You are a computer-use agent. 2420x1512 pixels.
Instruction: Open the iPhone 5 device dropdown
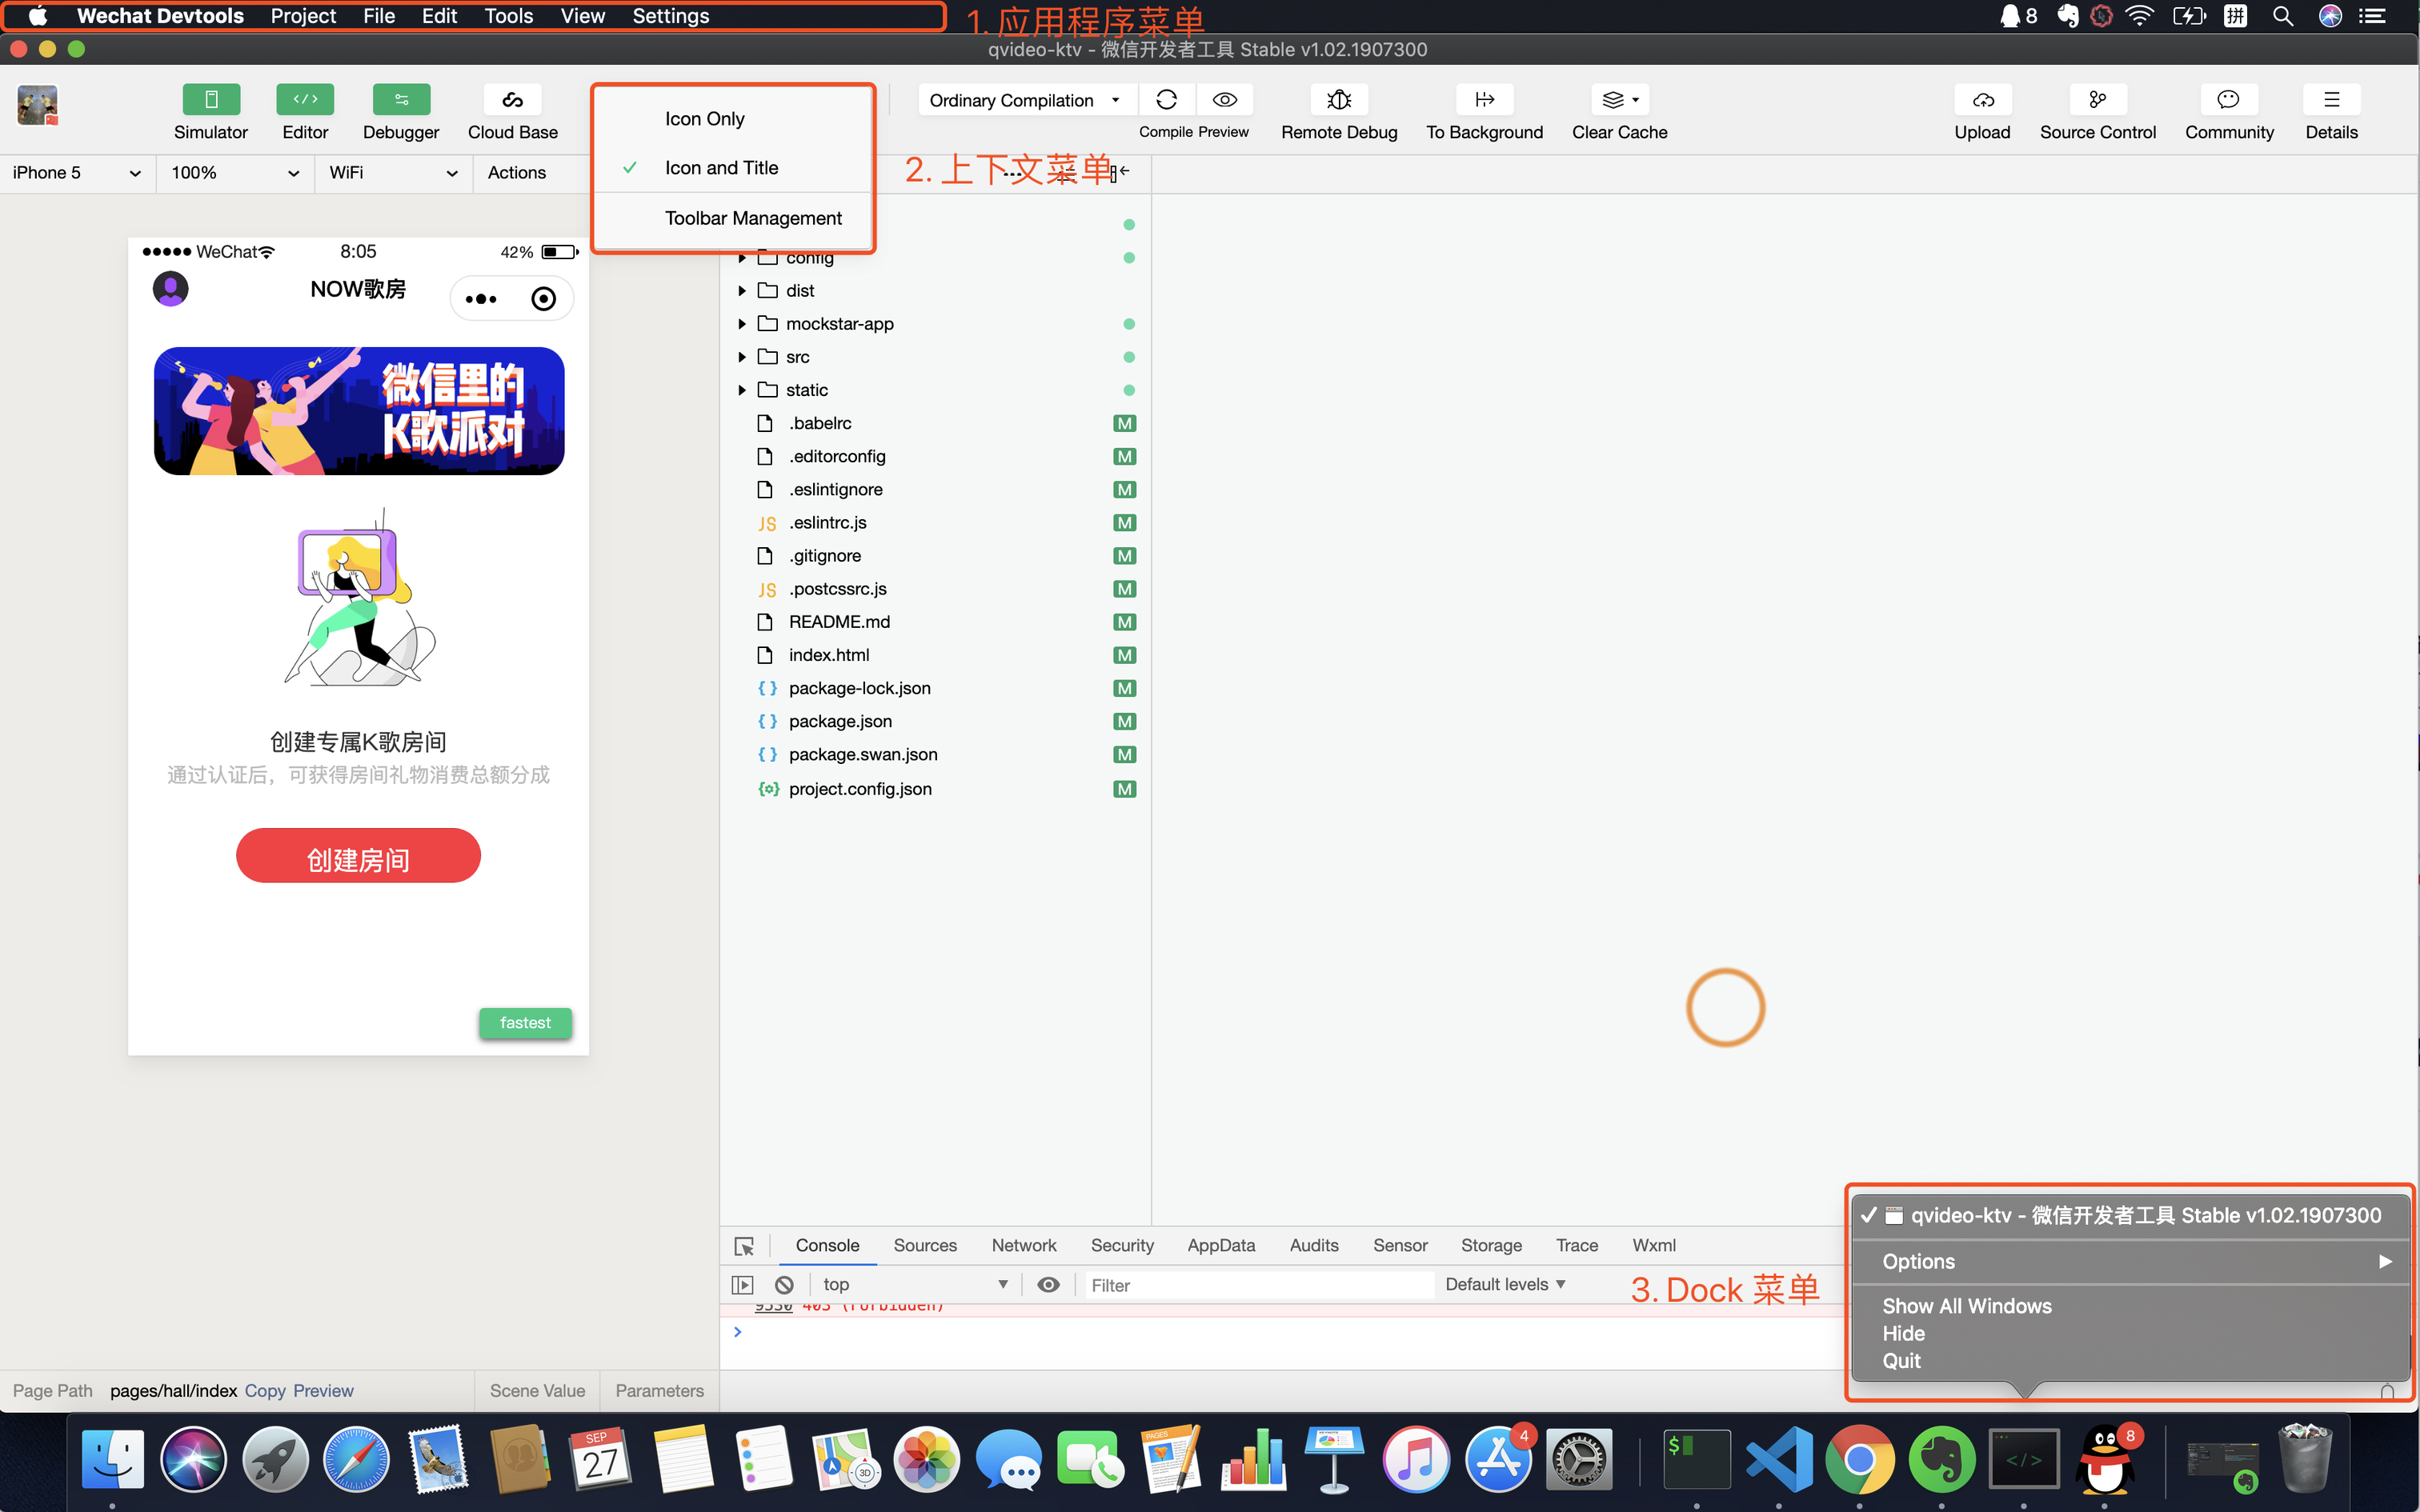click(77, 173)
